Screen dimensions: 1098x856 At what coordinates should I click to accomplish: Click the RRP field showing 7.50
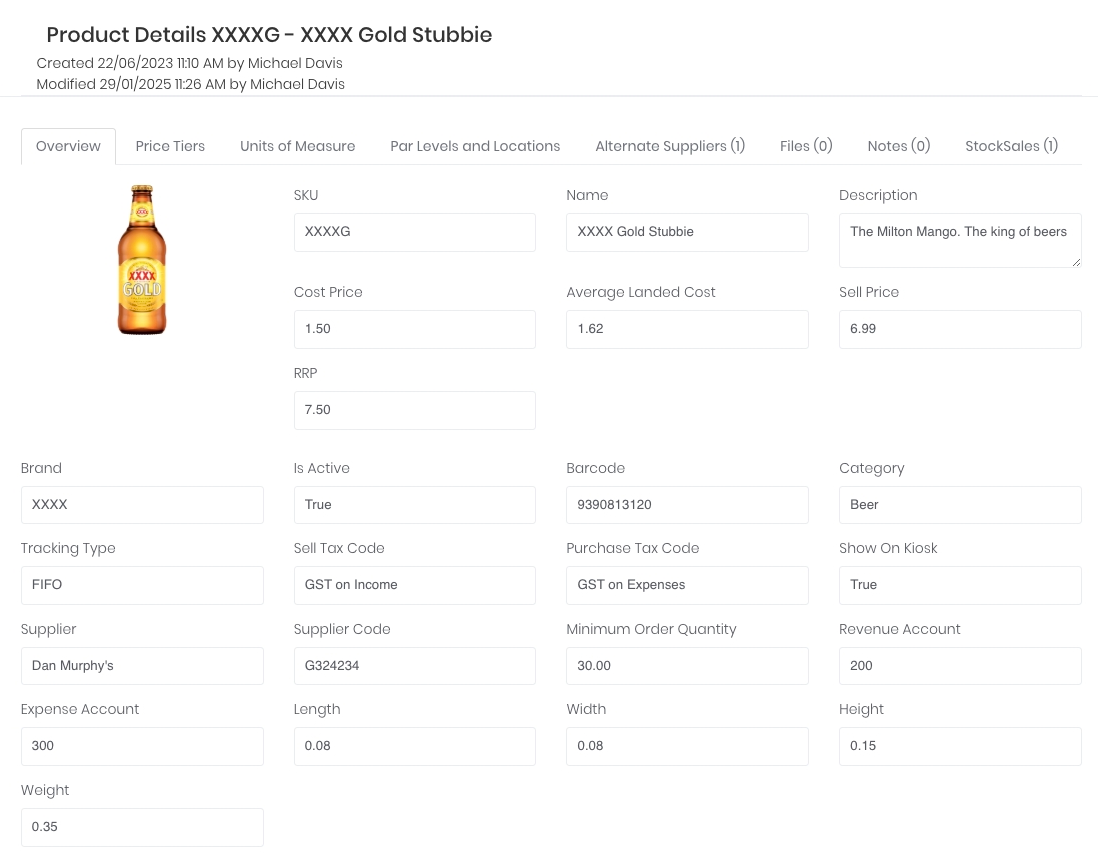tap(415, 410)
